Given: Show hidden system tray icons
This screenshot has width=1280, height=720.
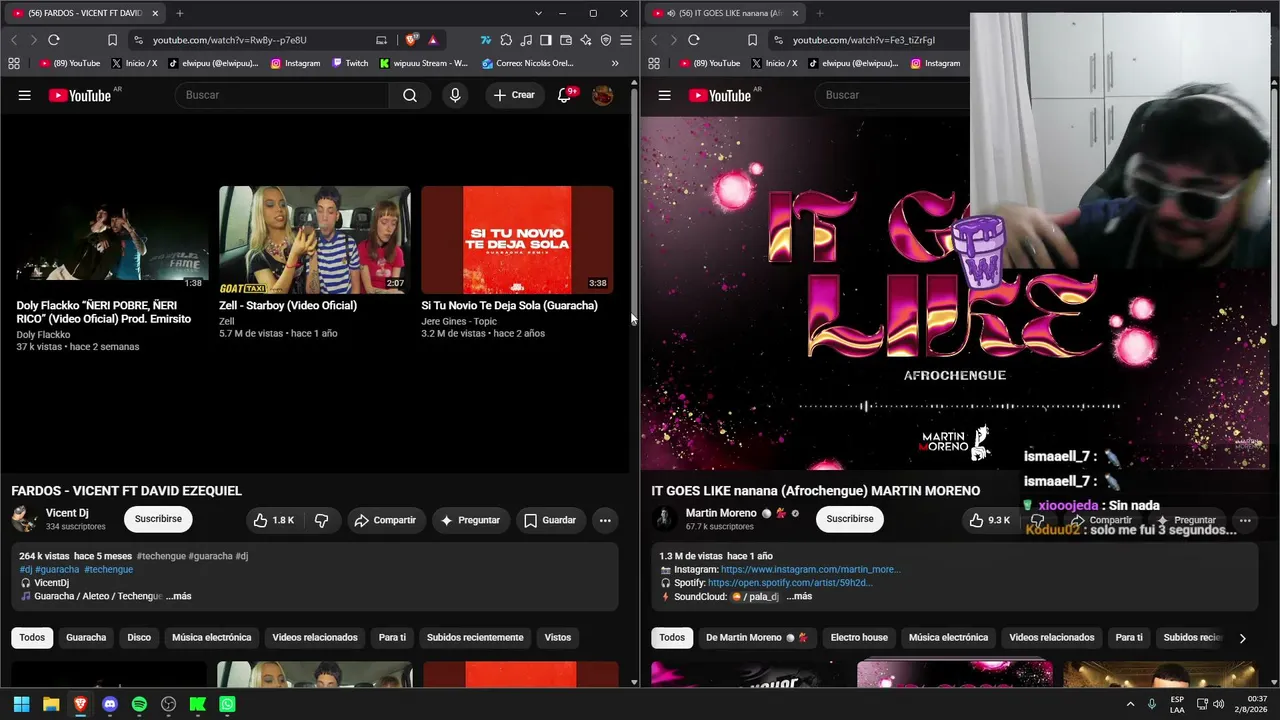Looking at the screenshot, I should (x=1130, y=704).
